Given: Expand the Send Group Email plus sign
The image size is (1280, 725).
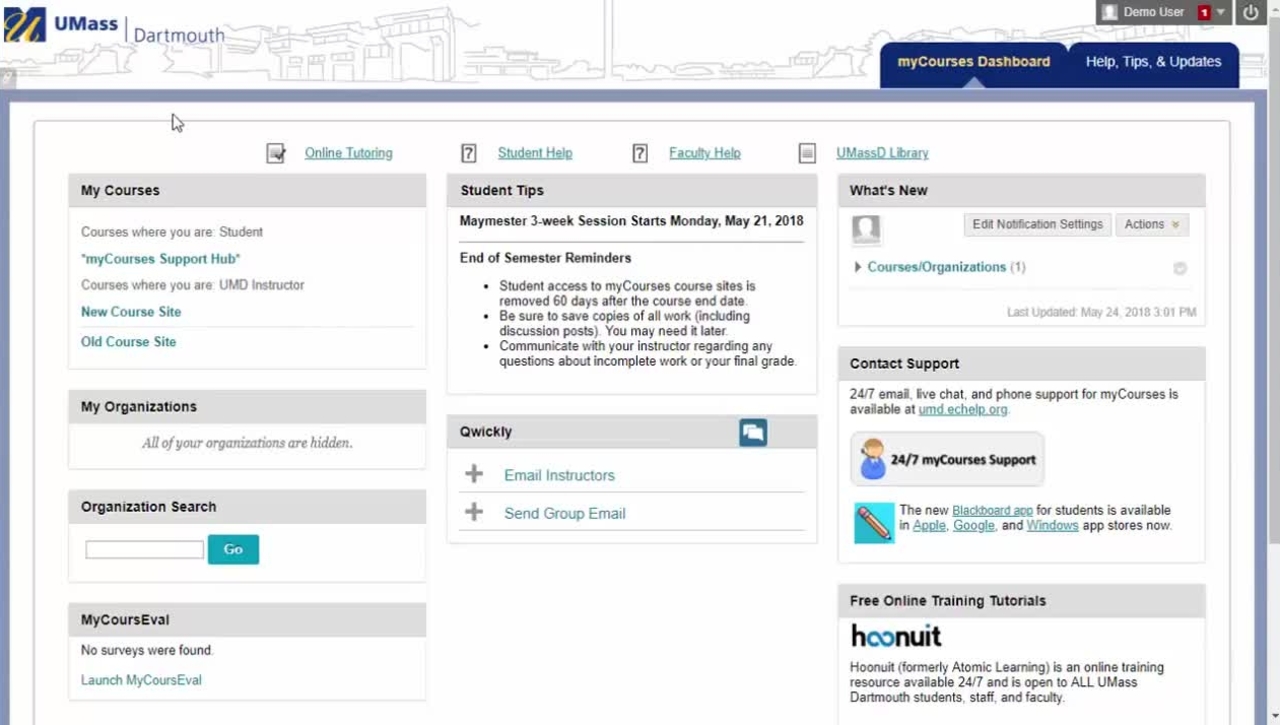Looking at the screenshot, I should [x=474, y=512].
